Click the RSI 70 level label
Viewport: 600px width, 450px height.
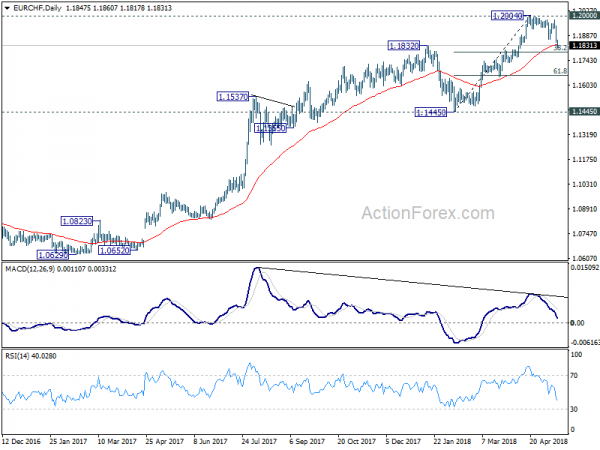(574, 376)
